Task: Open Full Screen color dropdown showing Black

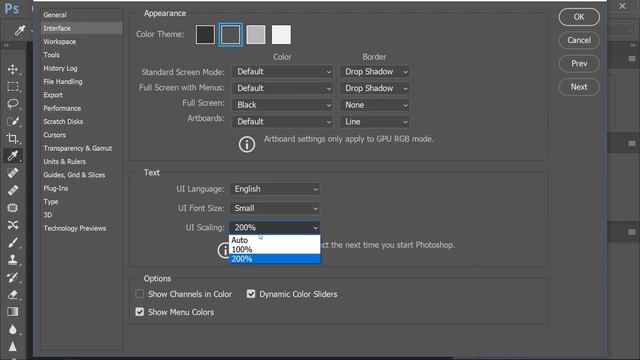Action: (282, 105)
